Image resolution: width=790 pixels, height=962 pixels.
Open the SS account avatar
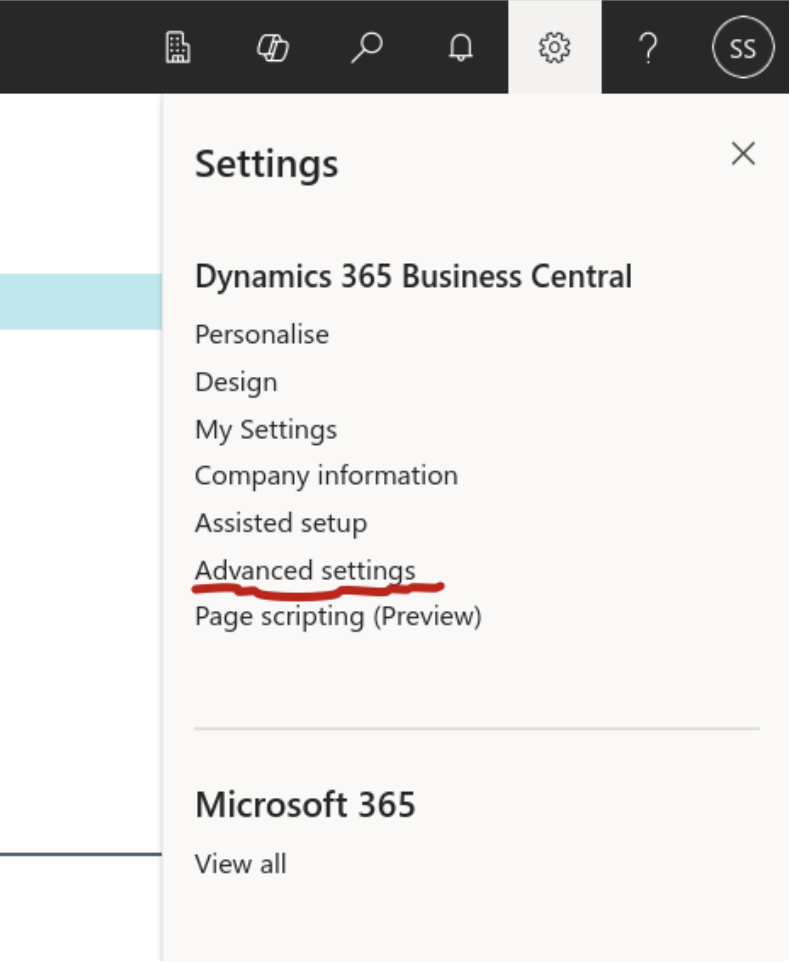click(743, 47)
